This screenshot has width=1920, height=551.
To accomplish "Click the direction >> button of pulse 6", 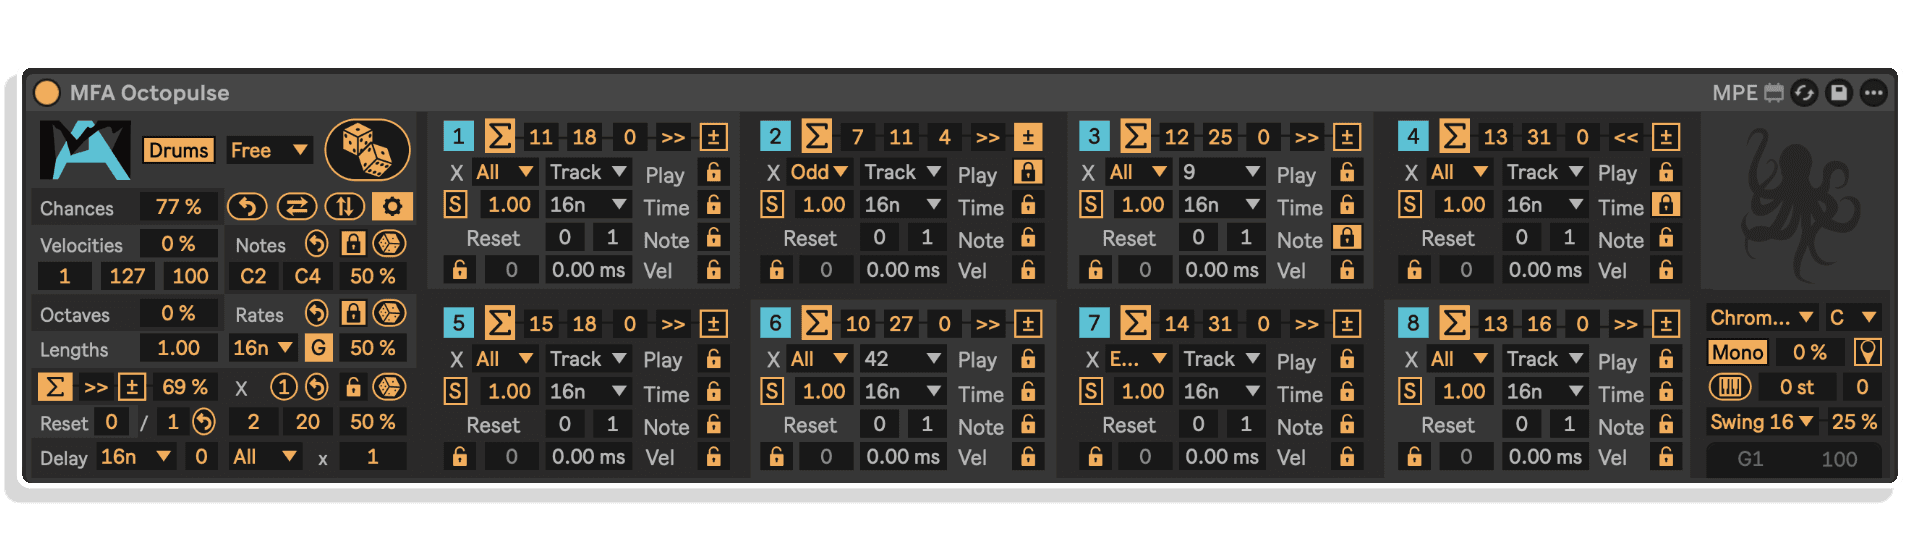I will tap(988, 324).
